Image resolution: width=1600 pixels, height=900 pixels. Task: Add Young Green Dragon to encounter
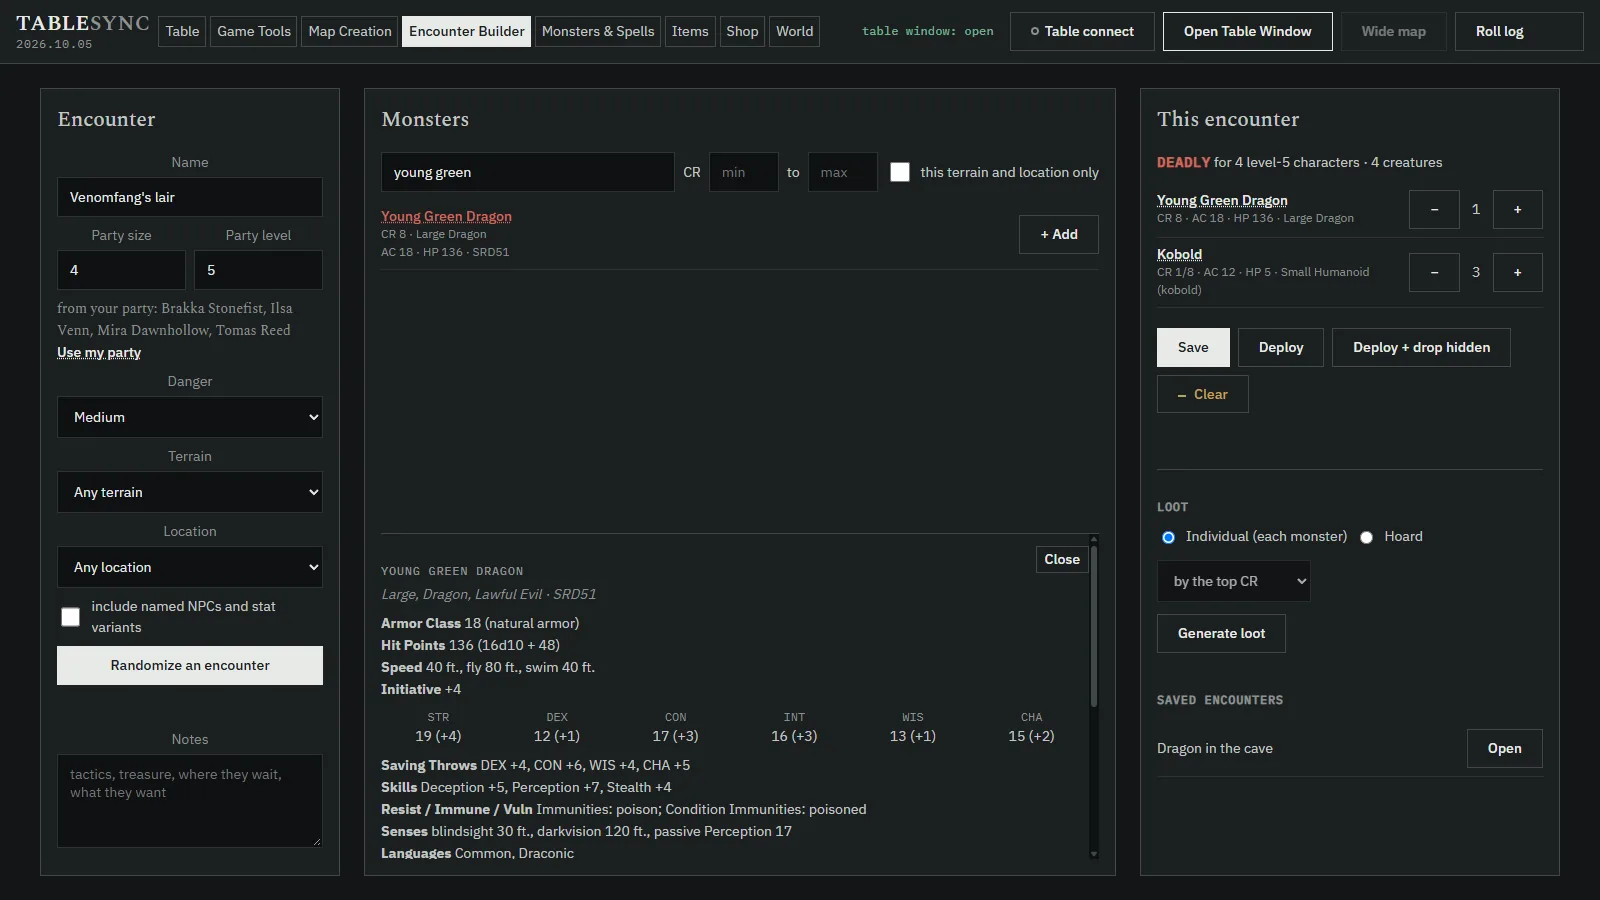point(1059,234)
